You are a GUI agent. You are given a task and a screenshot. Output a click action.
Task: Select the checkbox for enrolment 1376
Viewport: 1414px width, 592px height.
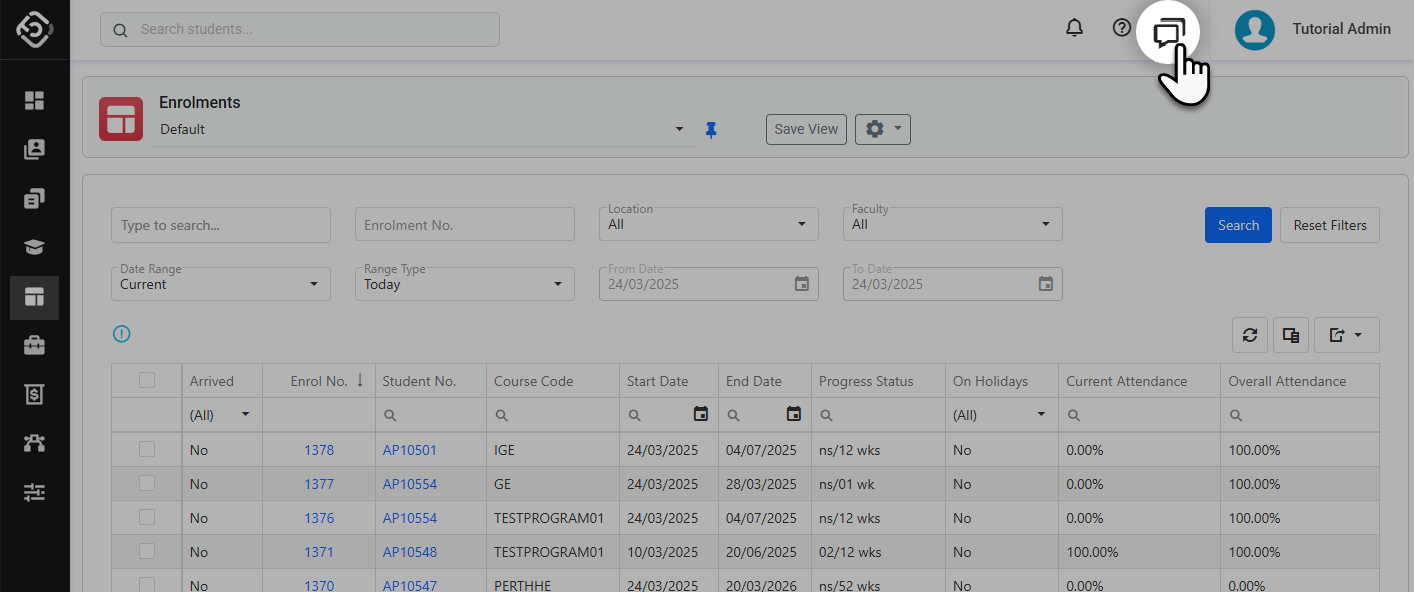click(147, 518)
